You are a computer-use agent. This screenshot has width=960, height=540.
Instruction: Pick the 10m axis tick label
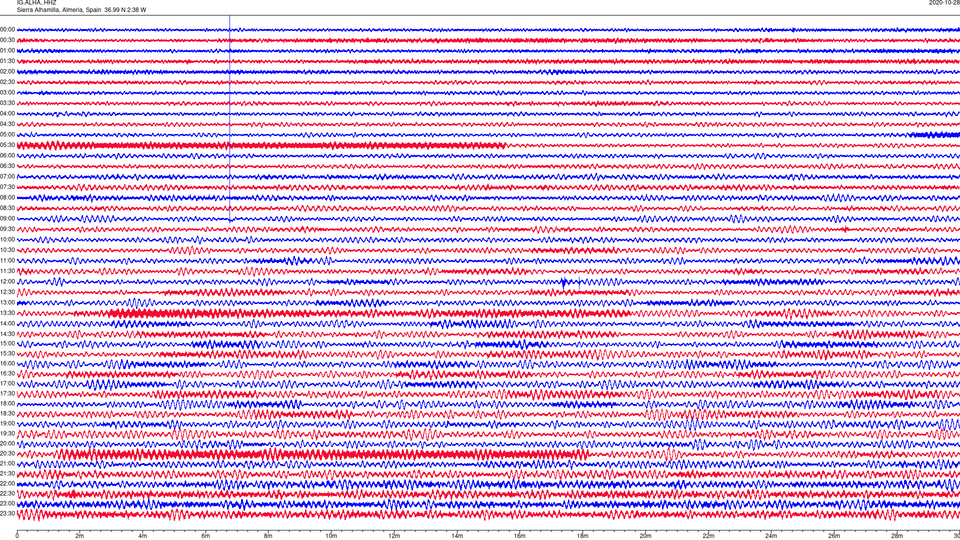(x=331, y=536)
